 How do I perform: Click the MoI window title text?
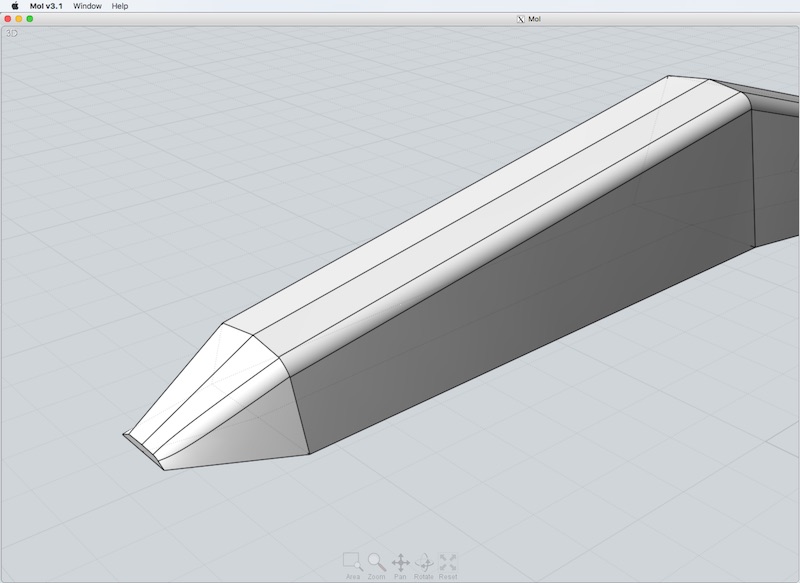coord(534,19)
